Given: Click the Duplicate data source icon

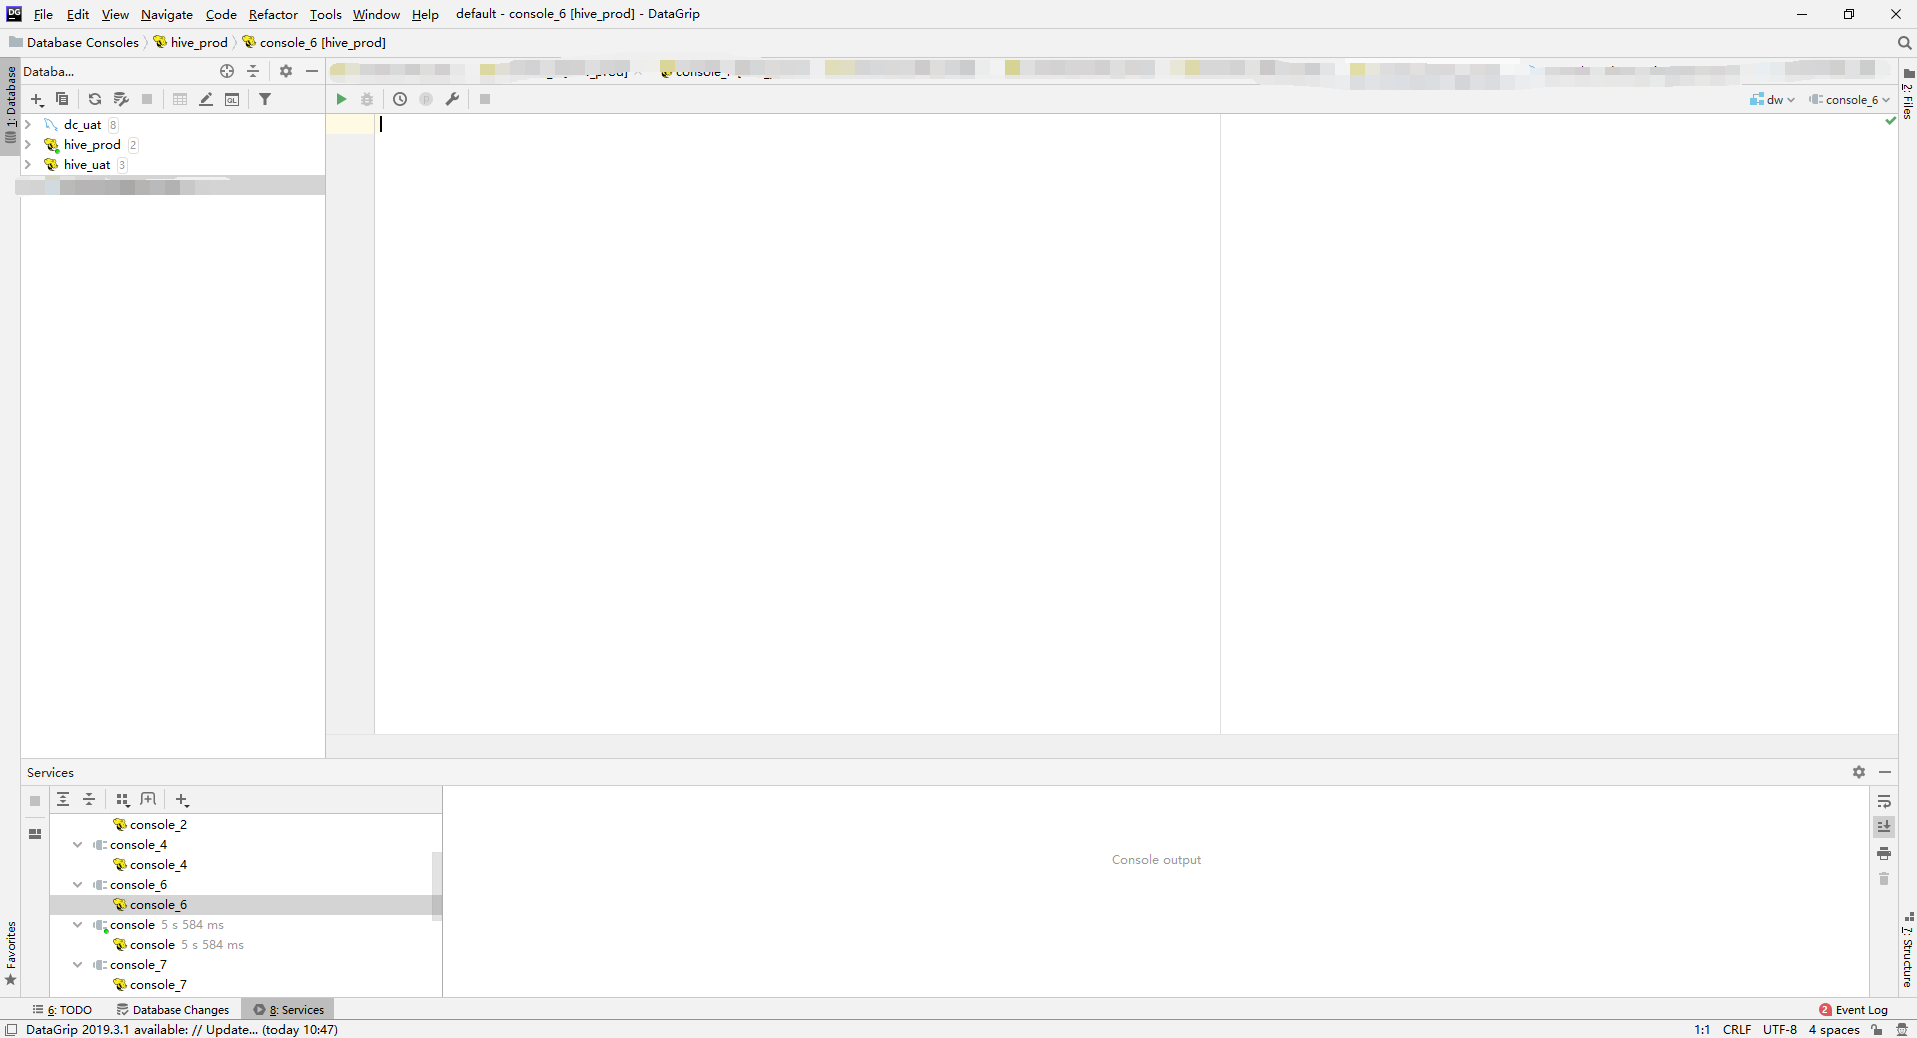Looking at the screenshot, I should click(x=62, y=99).
